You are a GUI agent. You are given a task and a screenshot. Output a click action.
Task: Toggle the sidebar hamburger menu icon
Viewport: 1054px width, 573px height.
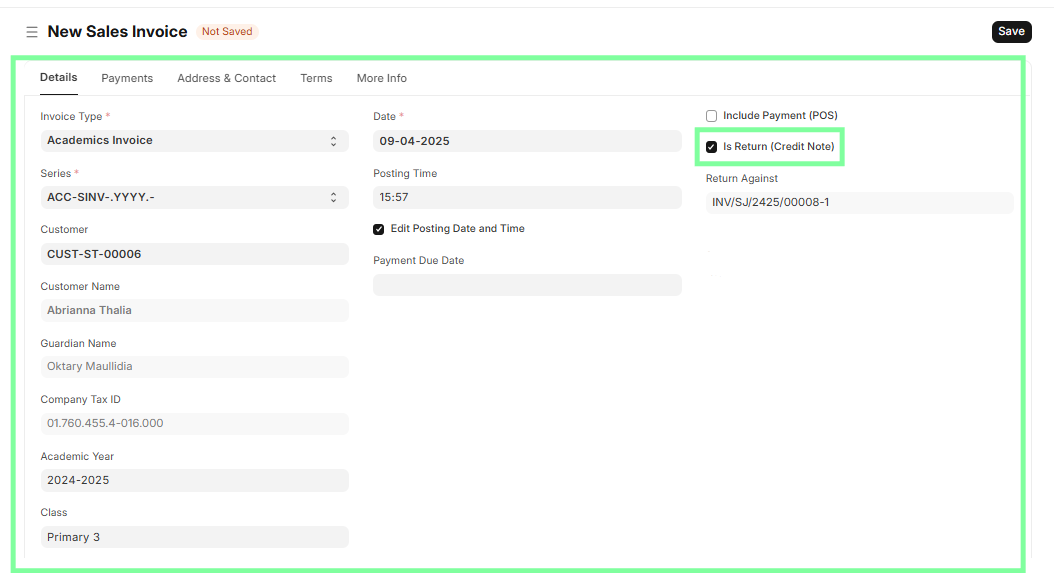[x=32, y=32]
